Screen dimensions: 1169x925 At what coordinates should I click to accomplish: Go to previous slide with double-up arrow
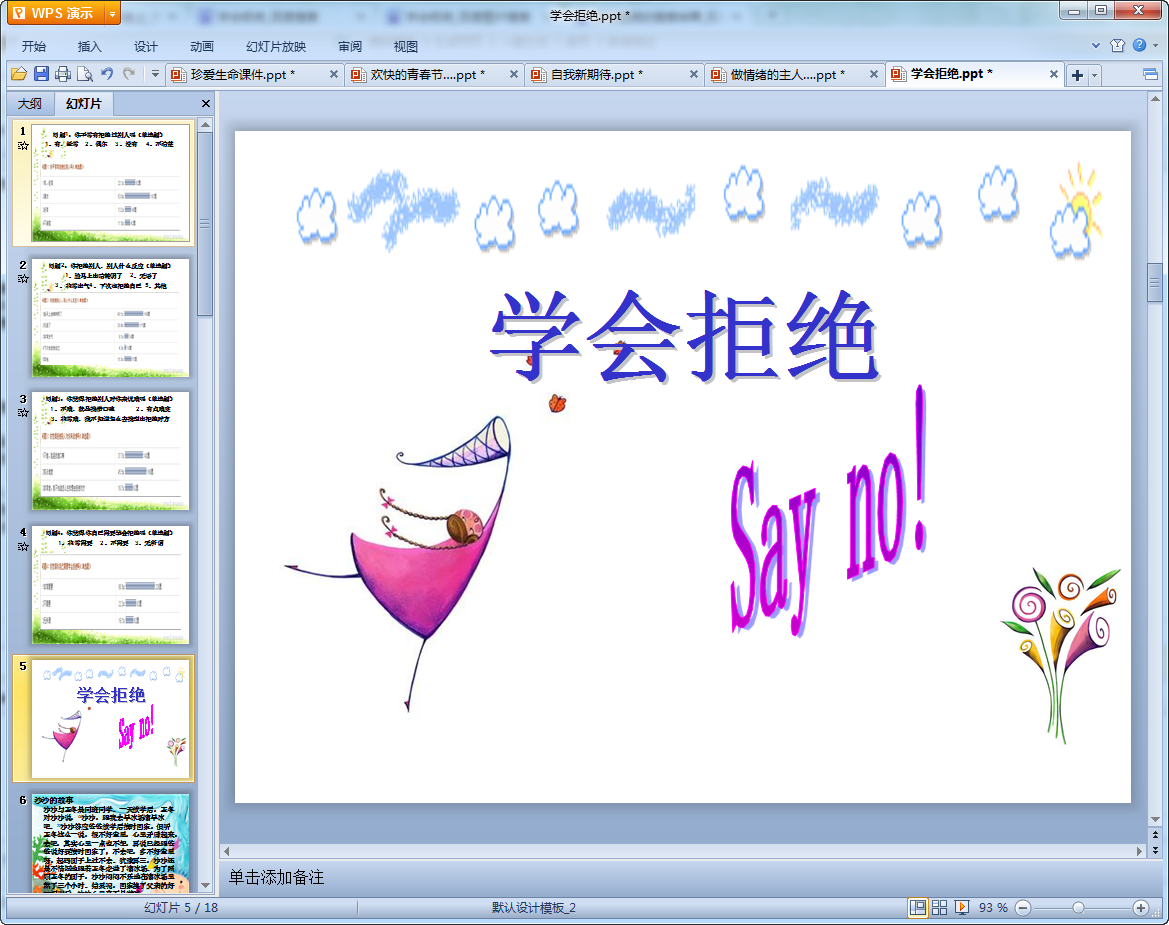[1155, 834]
